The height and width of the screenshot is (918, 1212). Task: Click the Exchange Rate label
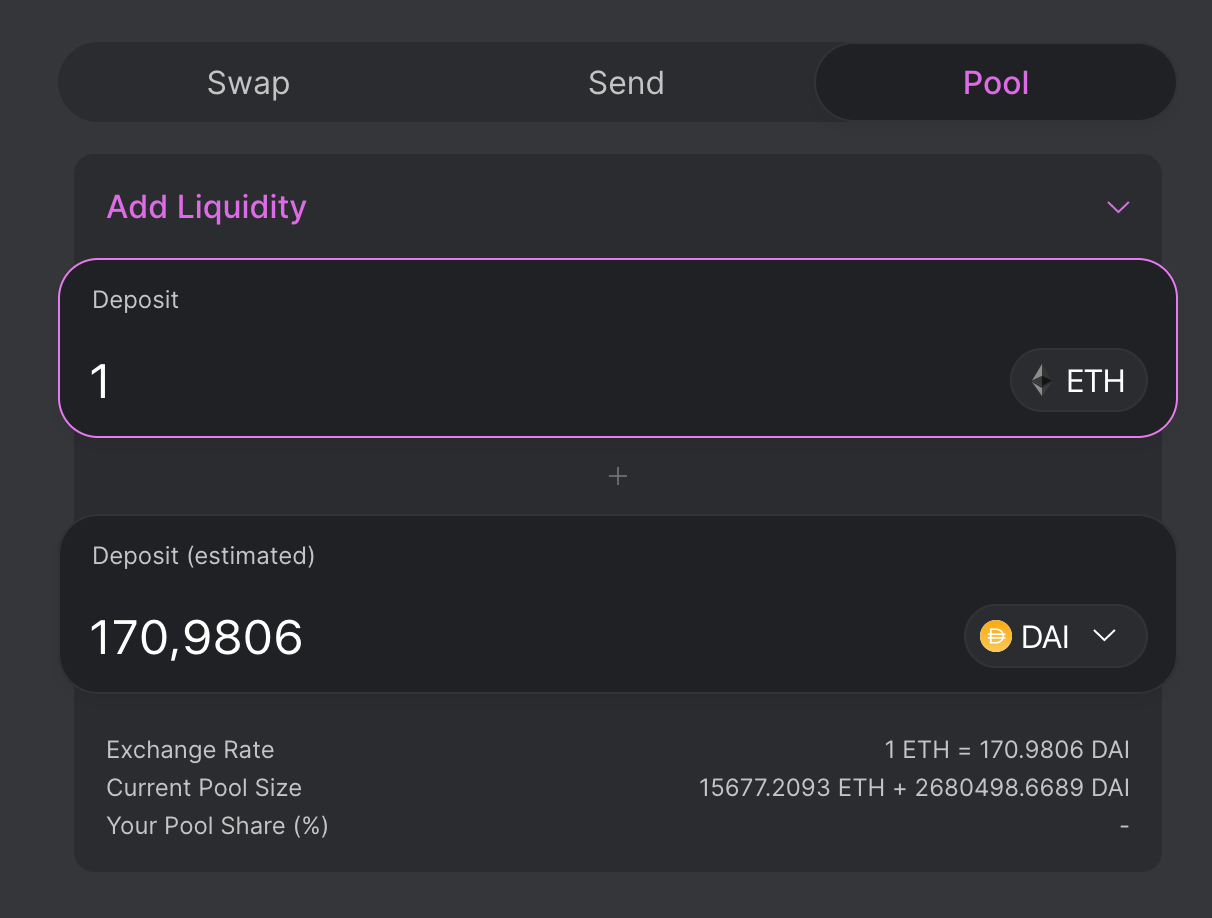190,750
